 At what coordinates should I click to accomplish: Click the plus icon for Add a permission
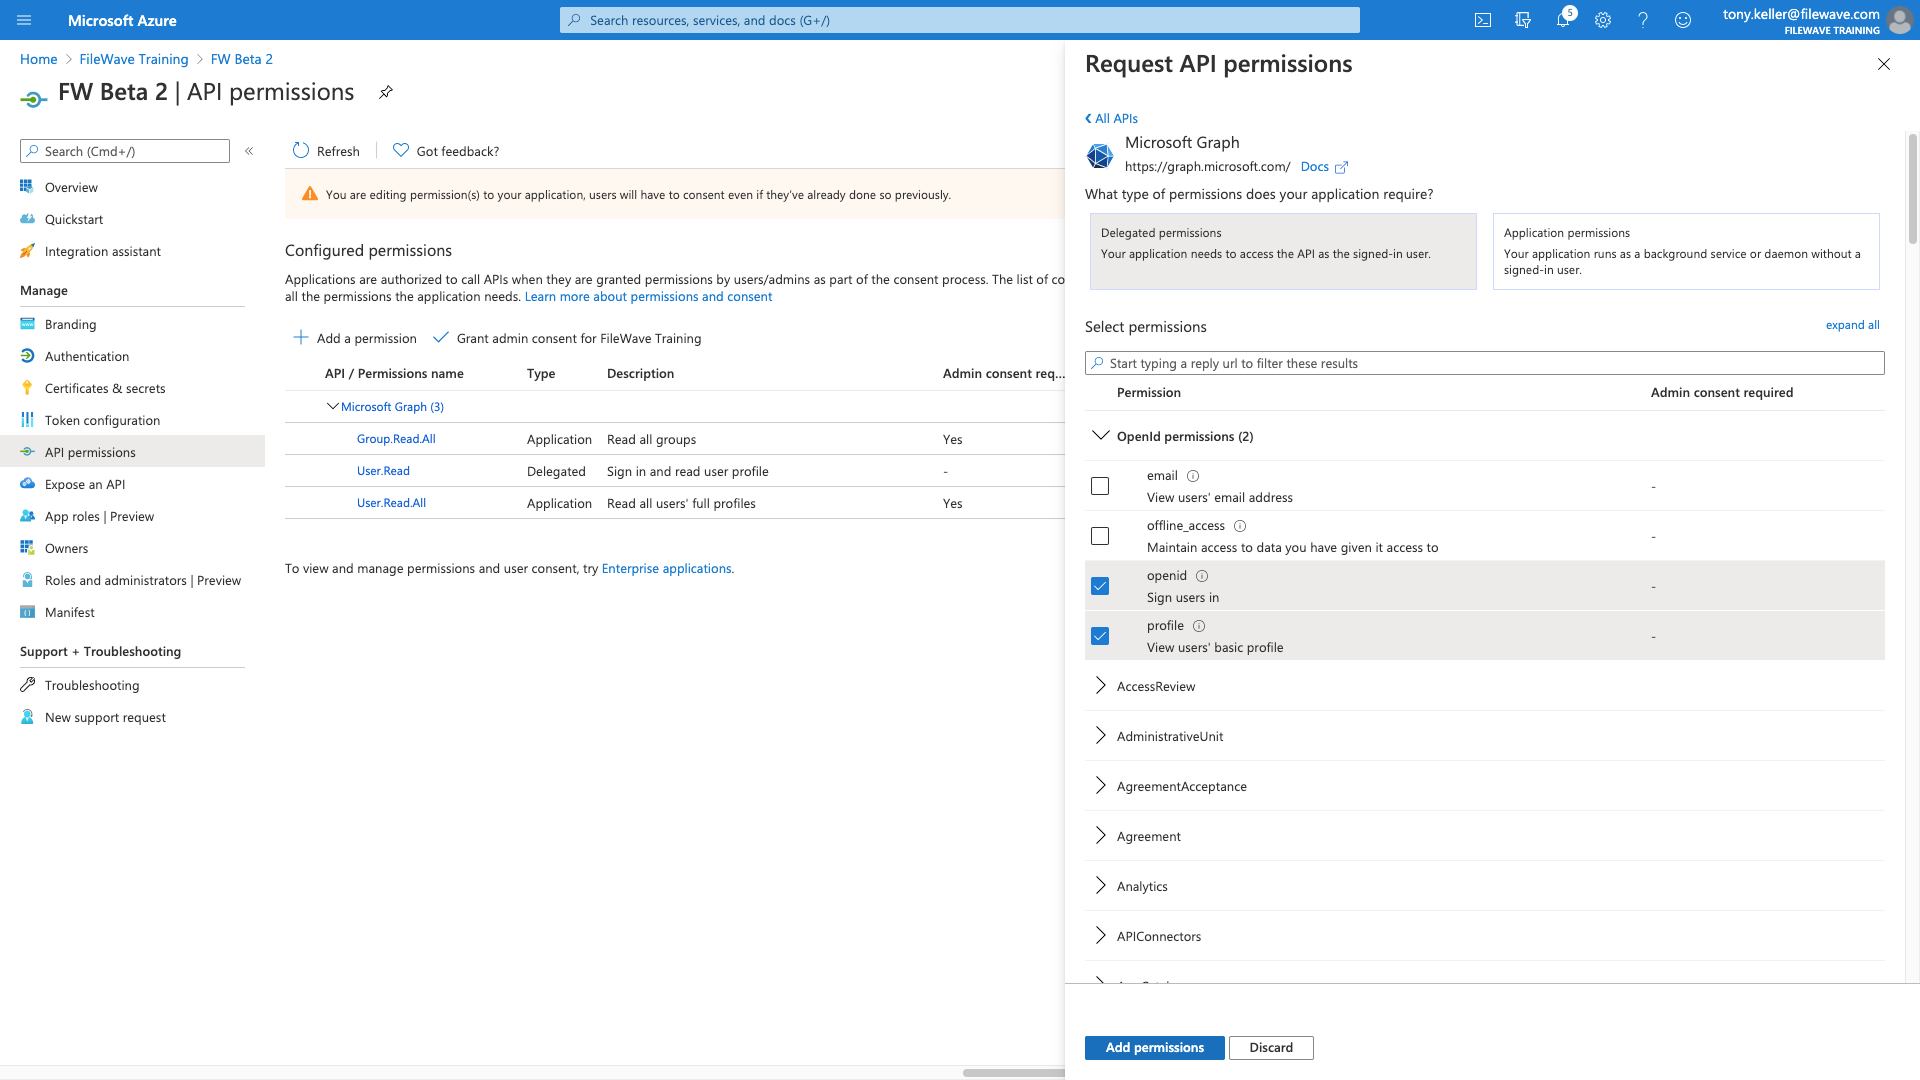[300, 337]
